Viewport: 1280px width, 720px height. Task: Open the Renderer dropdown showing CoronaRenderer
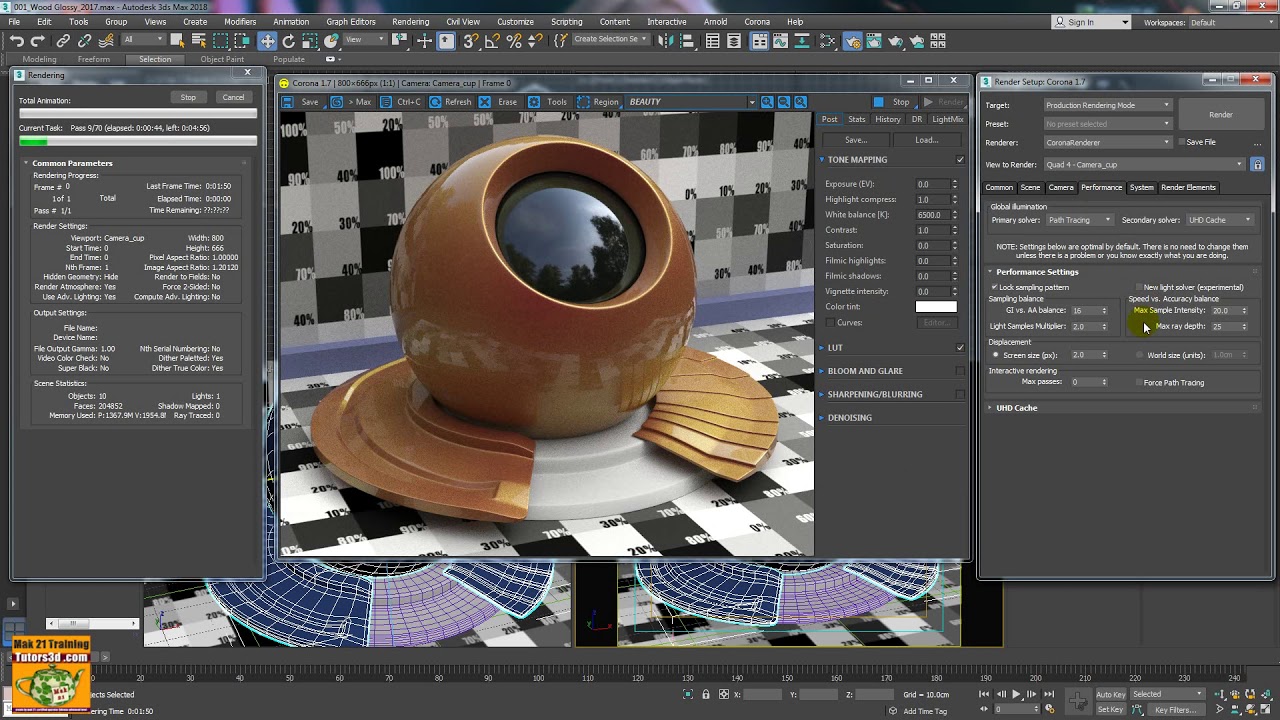click(x=1107, y=142)
